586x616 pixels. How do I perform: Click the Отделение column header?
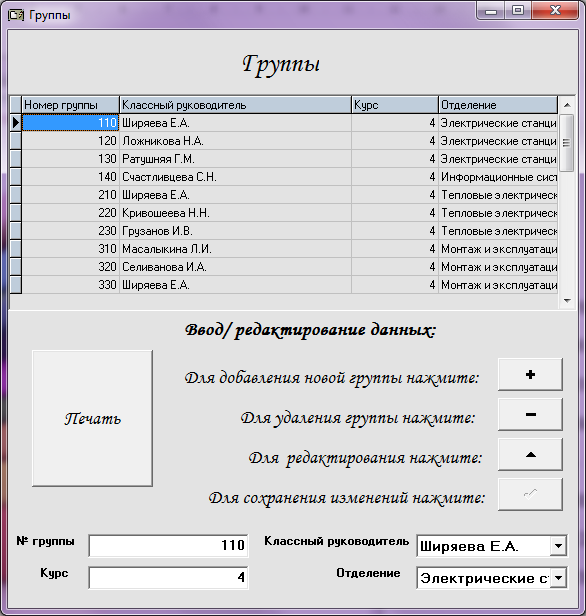tap(498, 105)
